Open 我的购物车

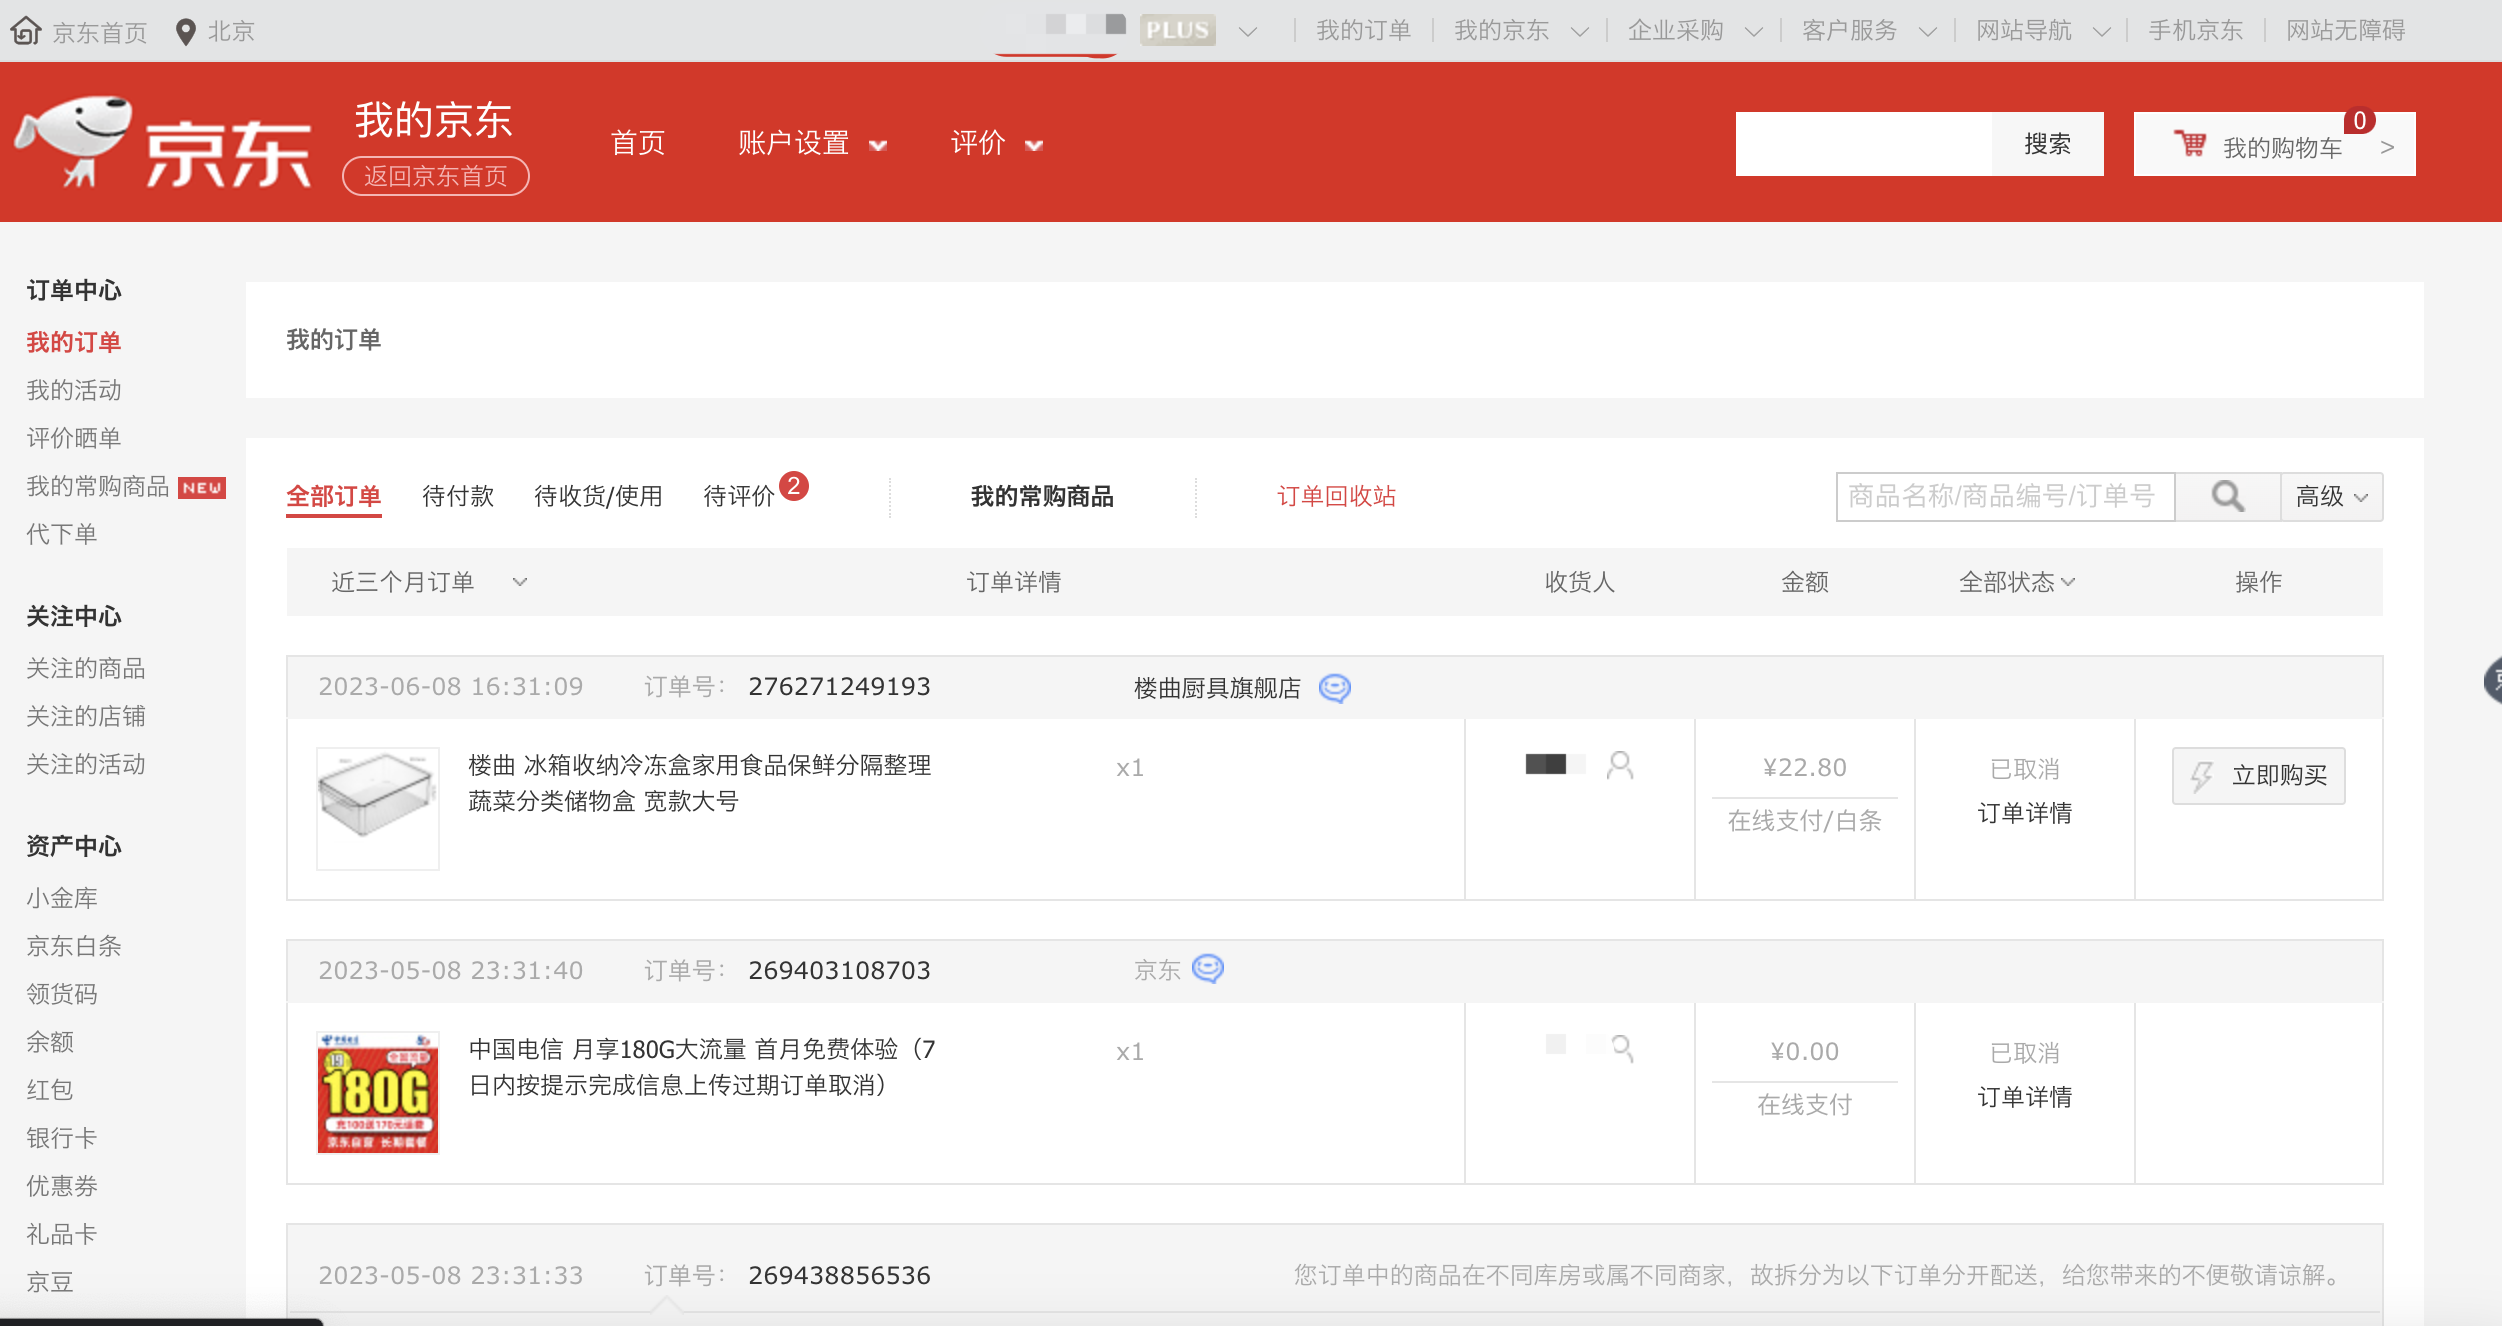click(2274, 144)
